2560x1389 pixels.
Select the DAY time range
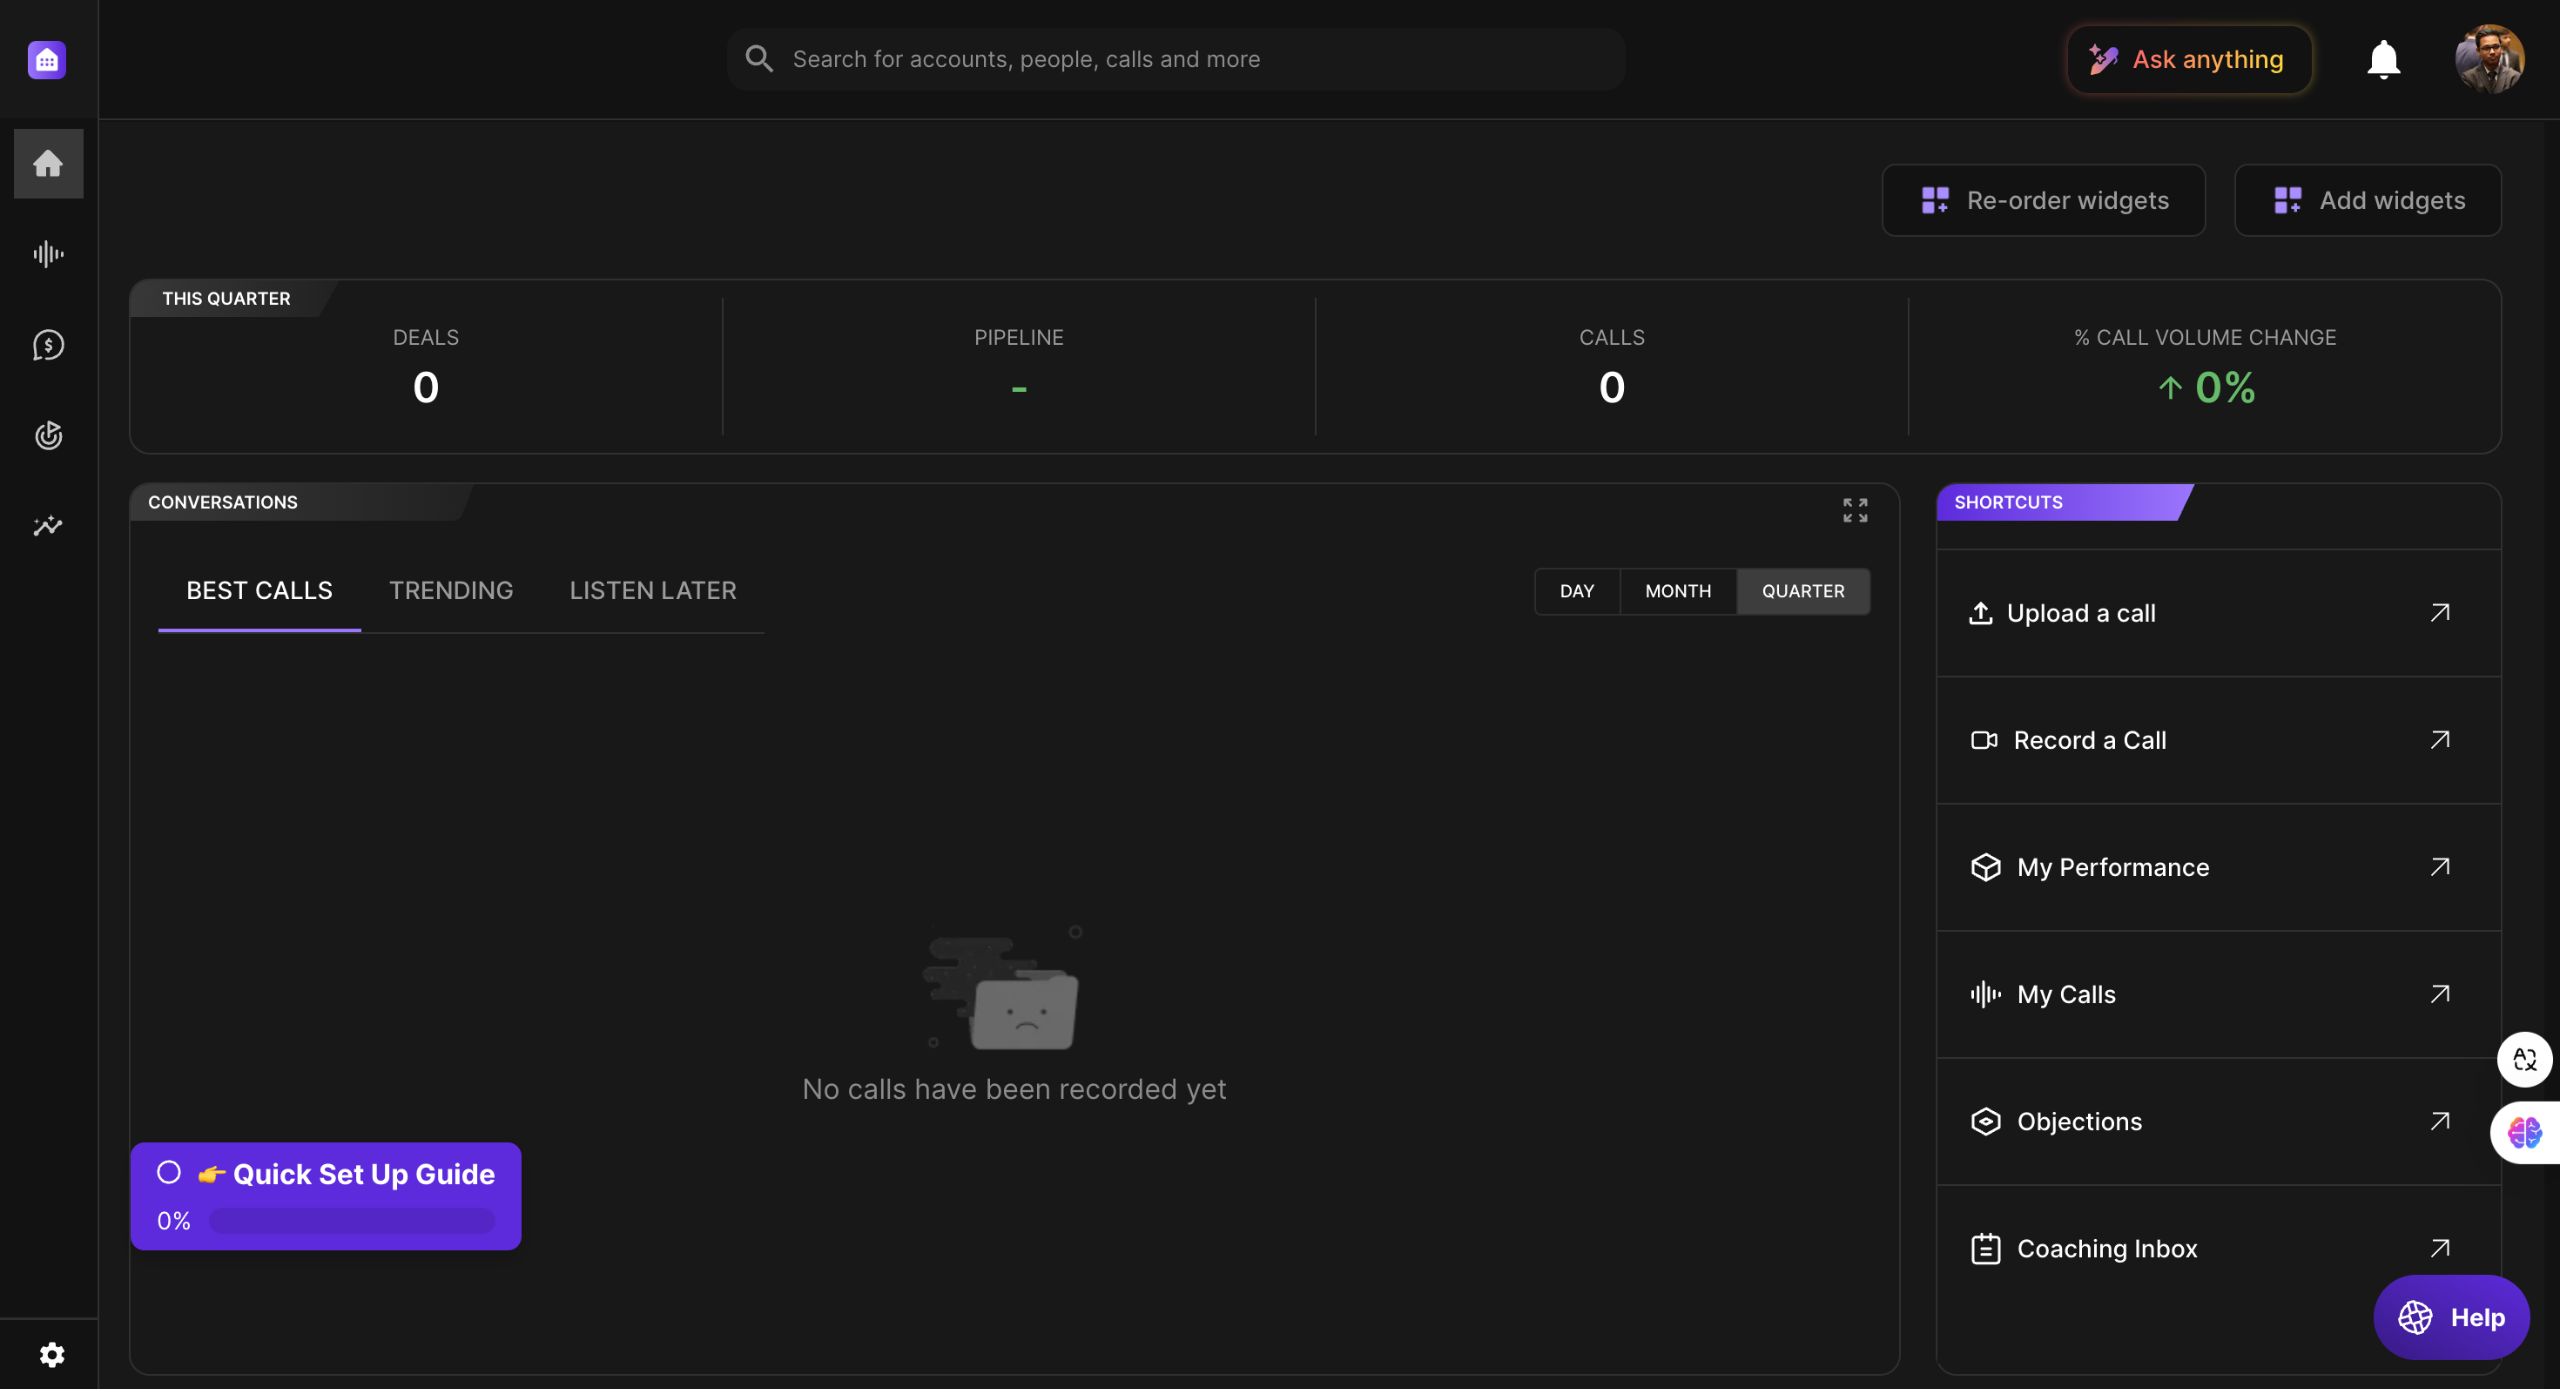pyautogui.click(x=1576, y=591)
